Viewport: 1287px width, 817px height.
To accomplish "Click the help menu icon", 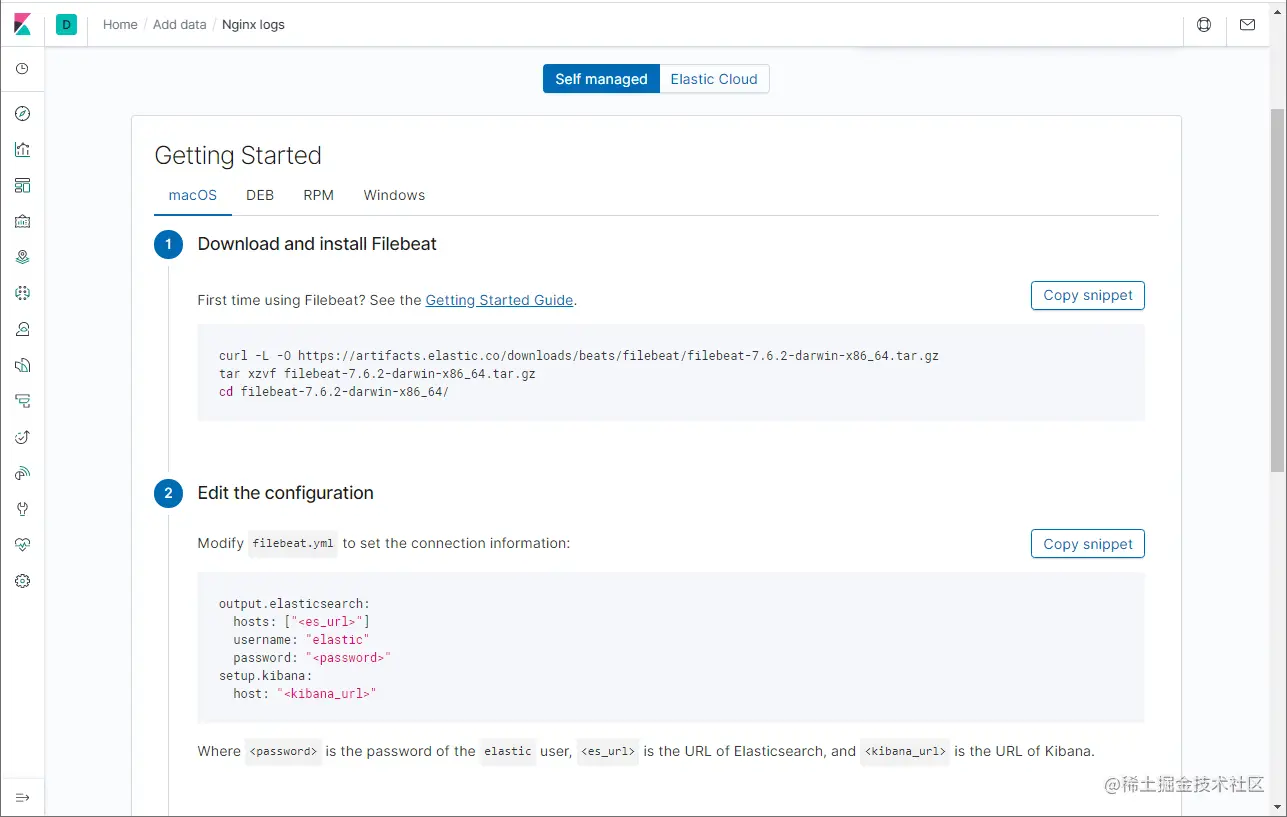I will click(1204, 25).
